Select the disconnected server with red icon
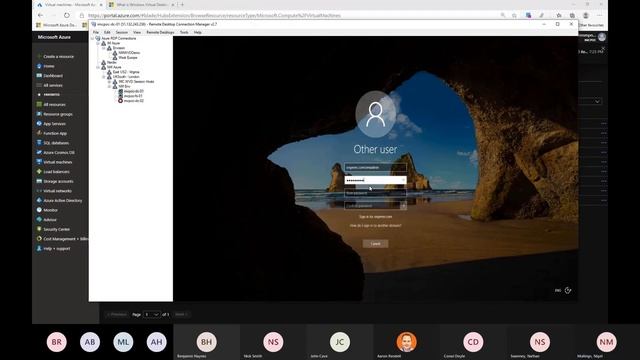Screen dimensions: 640x360 pyautogui.click(x=133, y=100)
